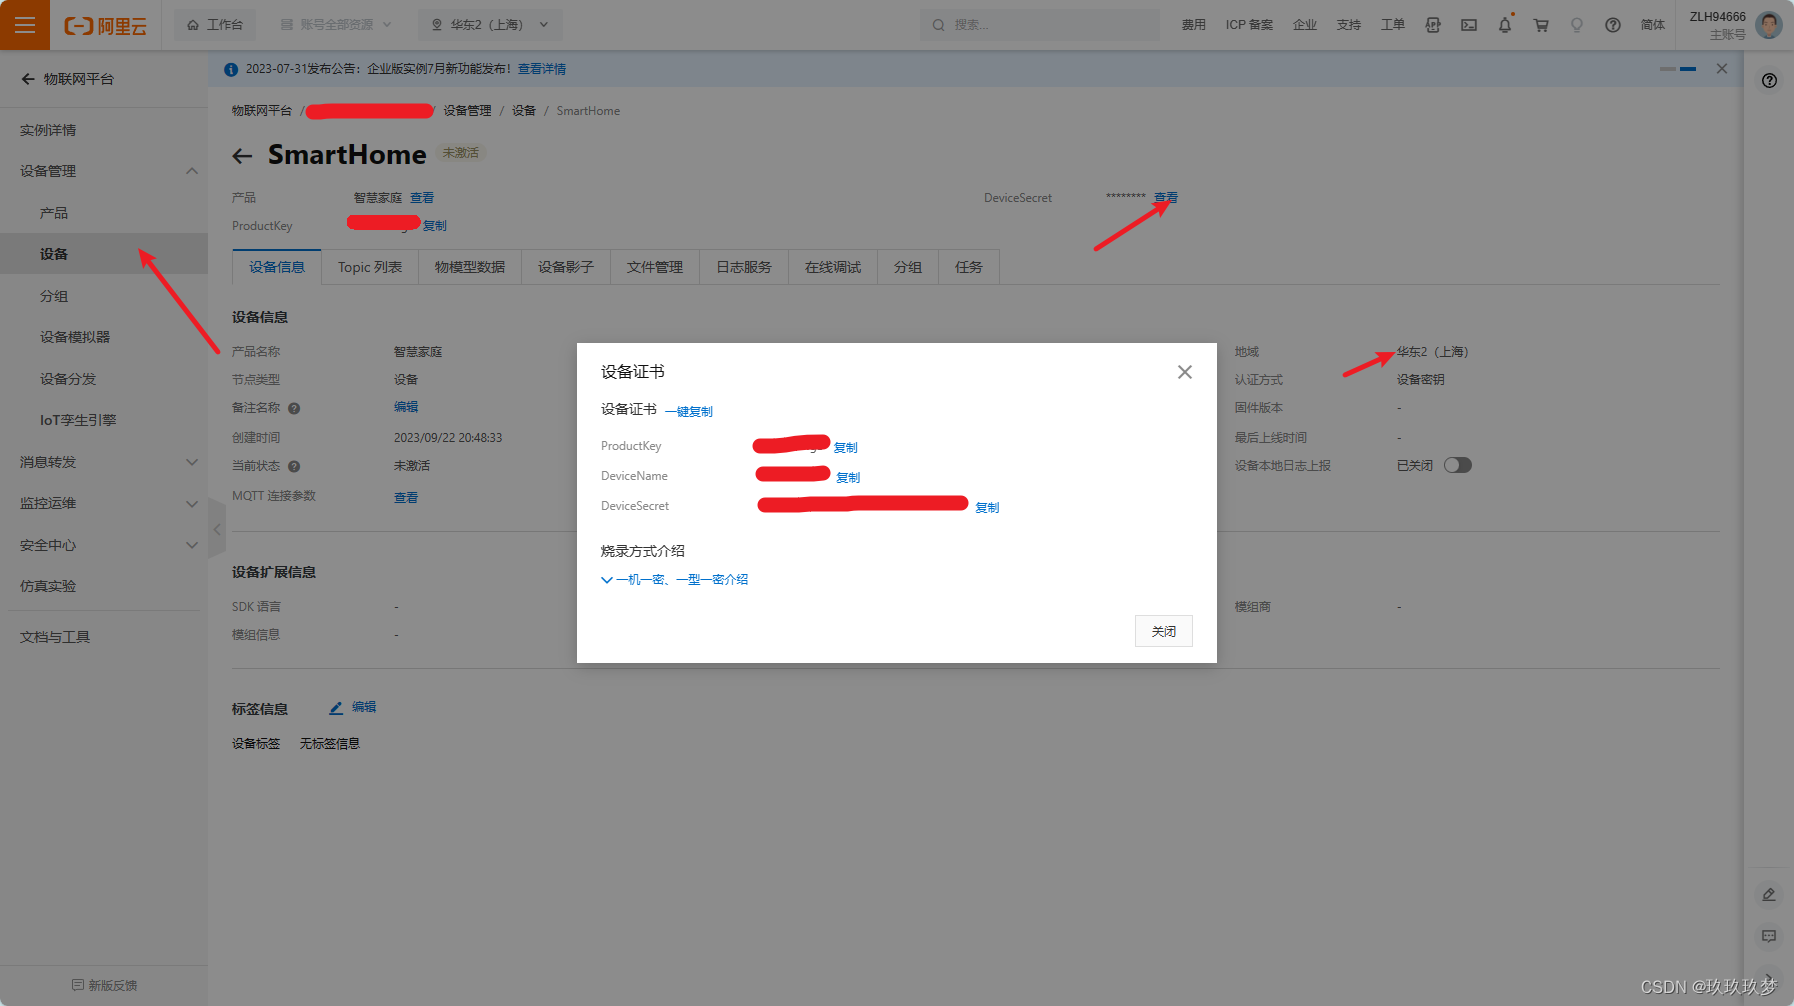Open the right panel feedback chat icon
The width and height of the screenshot is (1794, 1006).
[x=1769, y=936]
